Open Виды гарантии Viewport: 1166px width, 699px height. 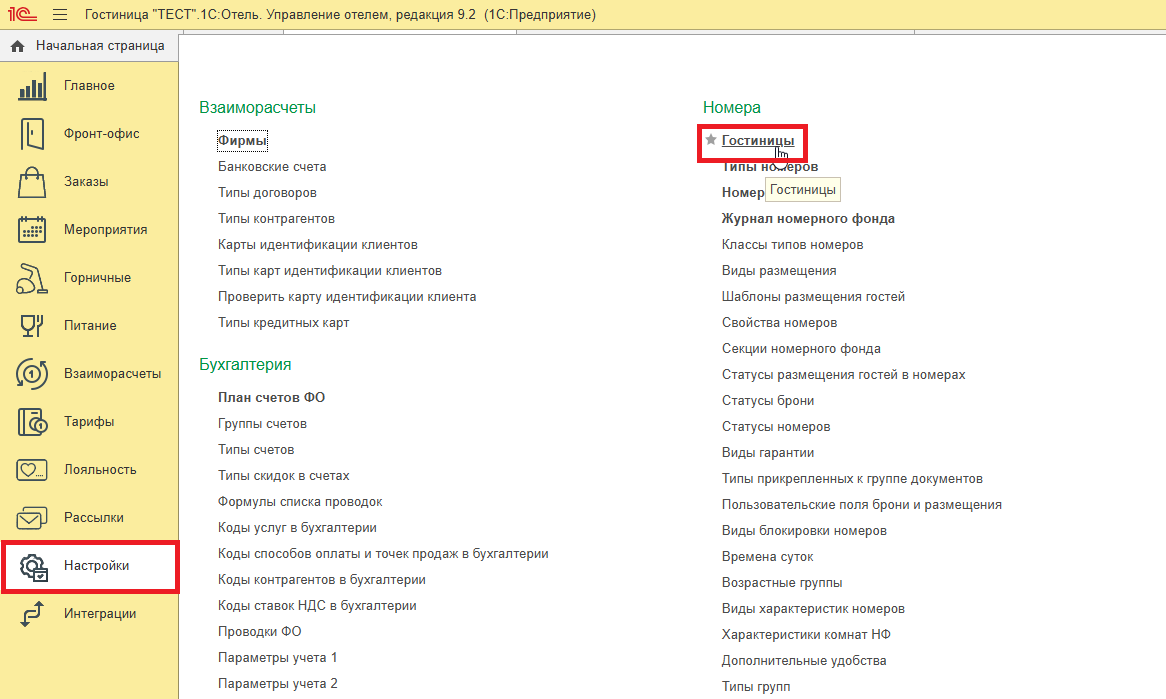pyautogui.click(x=767, y=453)
